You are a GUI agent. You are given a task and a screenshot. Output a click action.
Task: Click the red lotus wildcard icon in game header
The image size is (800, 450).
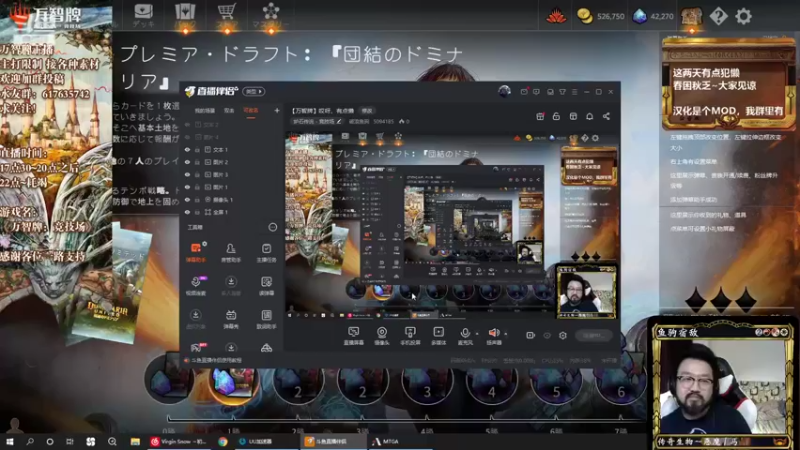[x=556, y=16]
